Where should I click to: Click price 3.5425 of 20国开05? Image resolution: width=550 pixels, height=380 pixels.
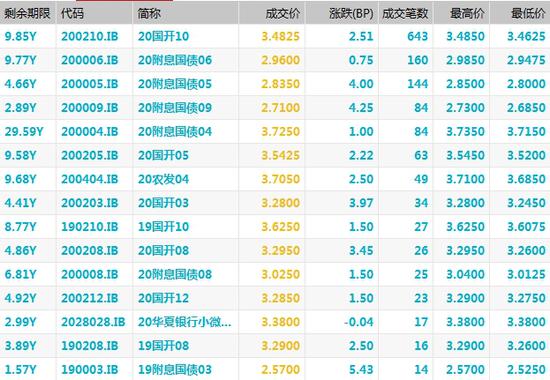click(281, 155)
